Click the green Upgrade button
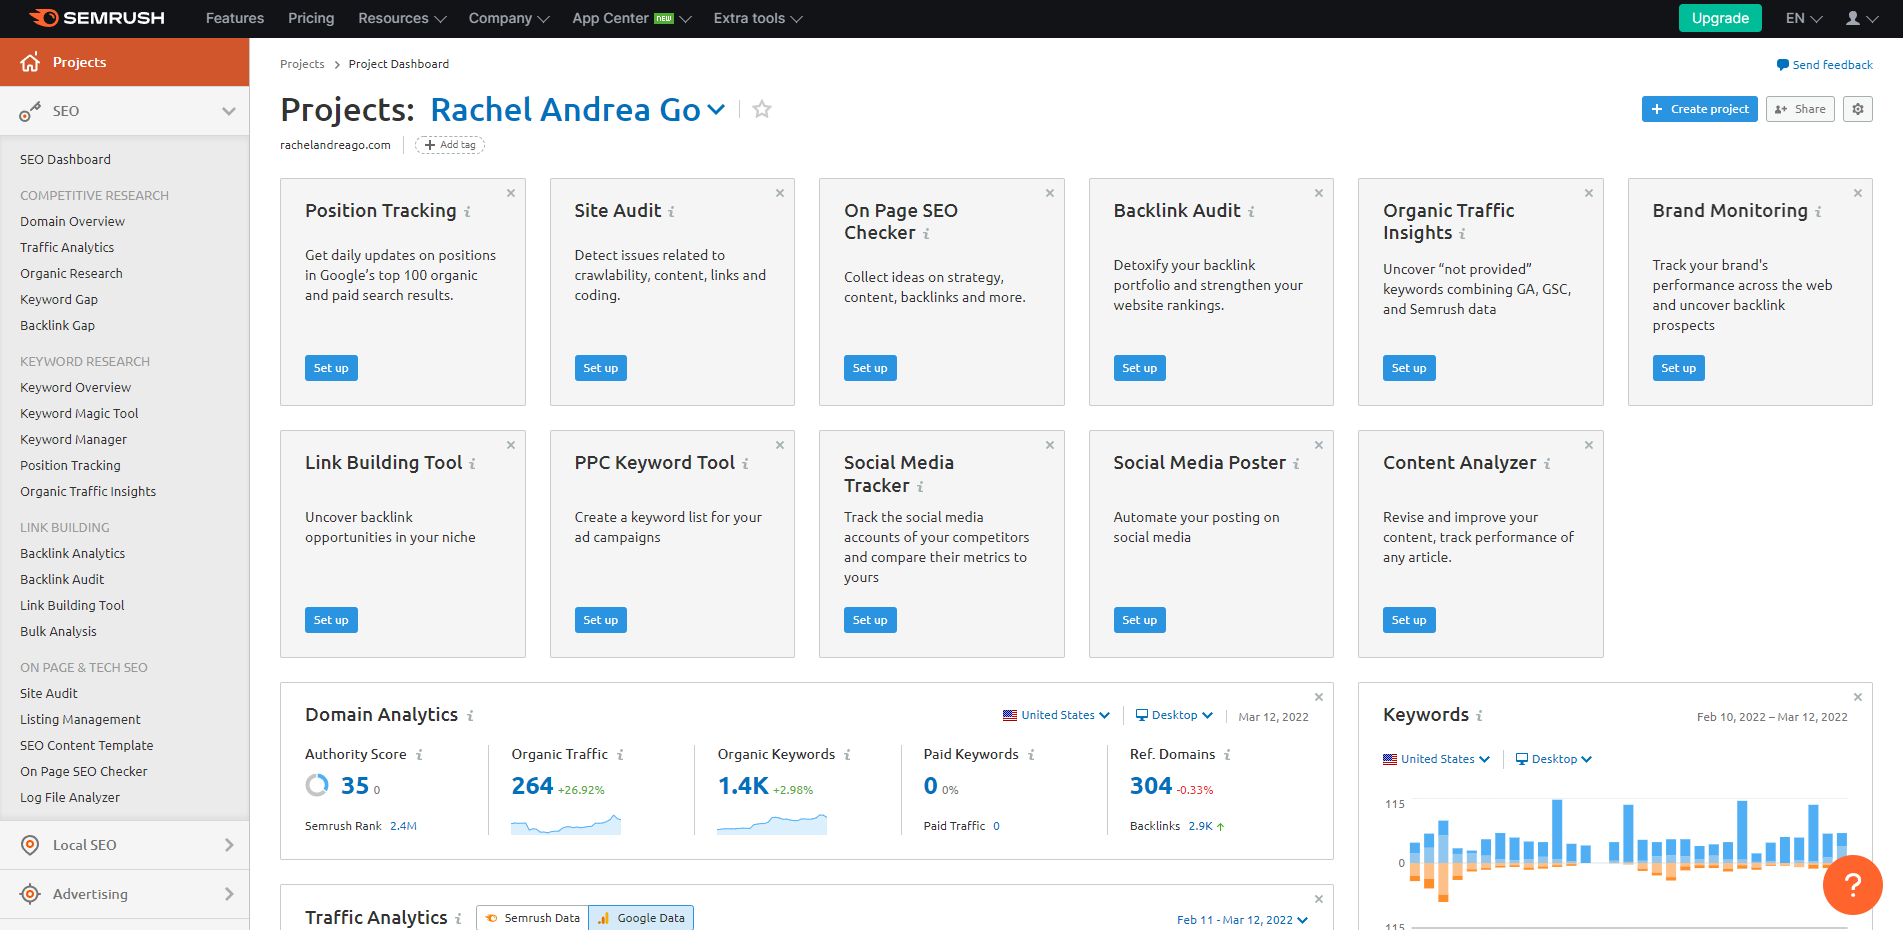The width and height of the screenshot is (1903, 930). 1720,18
